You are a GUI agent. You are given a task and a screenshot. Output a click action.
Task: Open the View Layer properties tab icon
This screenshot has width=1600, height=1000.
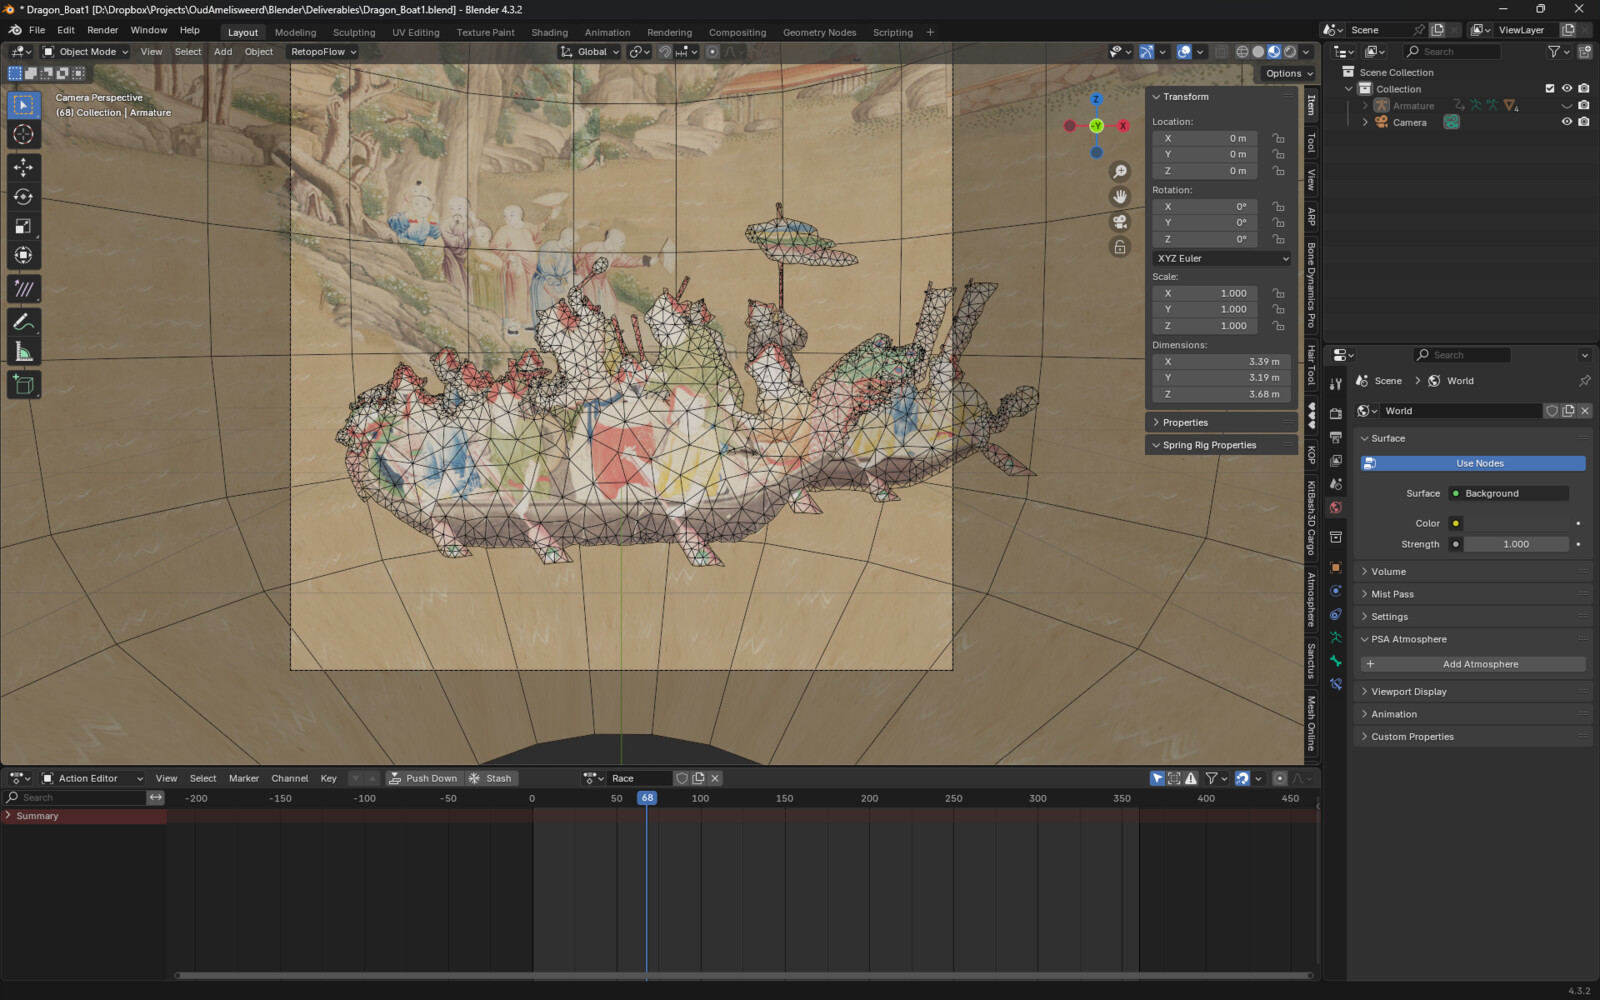[1336, 460]
